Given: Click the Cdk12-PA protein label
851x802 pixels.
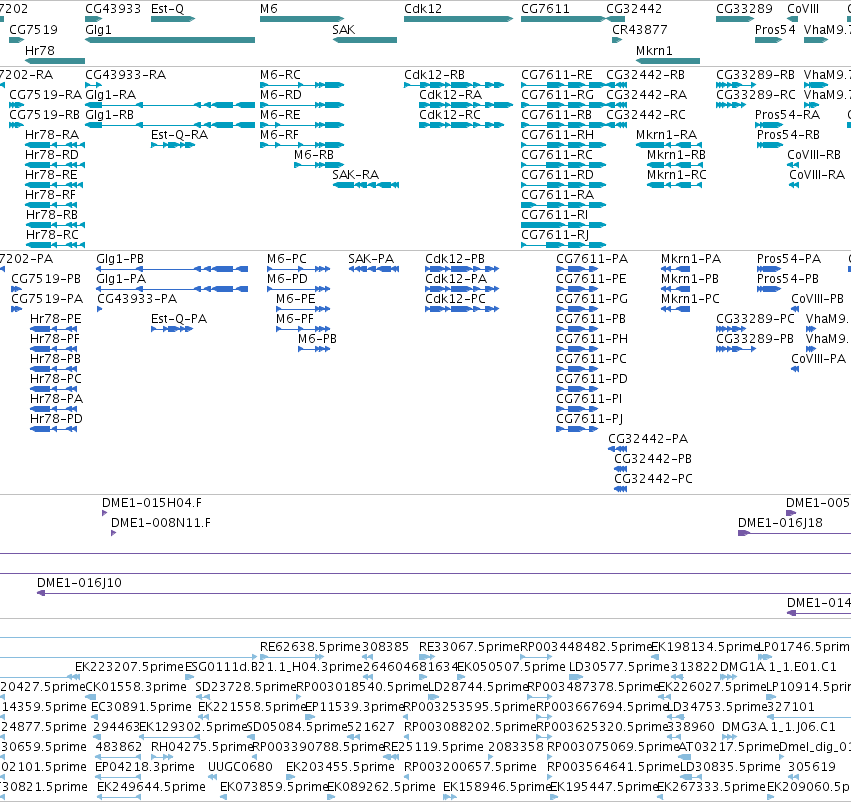Looking at the screenshot, I should click(x=456, y=278).
